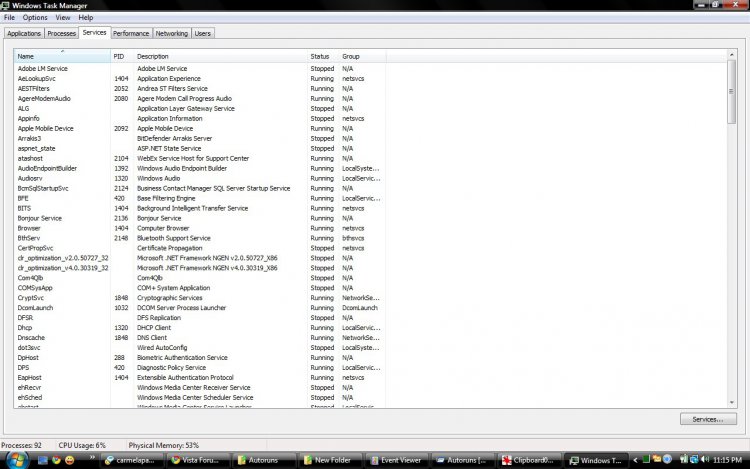This screenshot has width=750, height=469.
Task: Select BcmSqlStartupSvc service
Action: coord(43,188)
